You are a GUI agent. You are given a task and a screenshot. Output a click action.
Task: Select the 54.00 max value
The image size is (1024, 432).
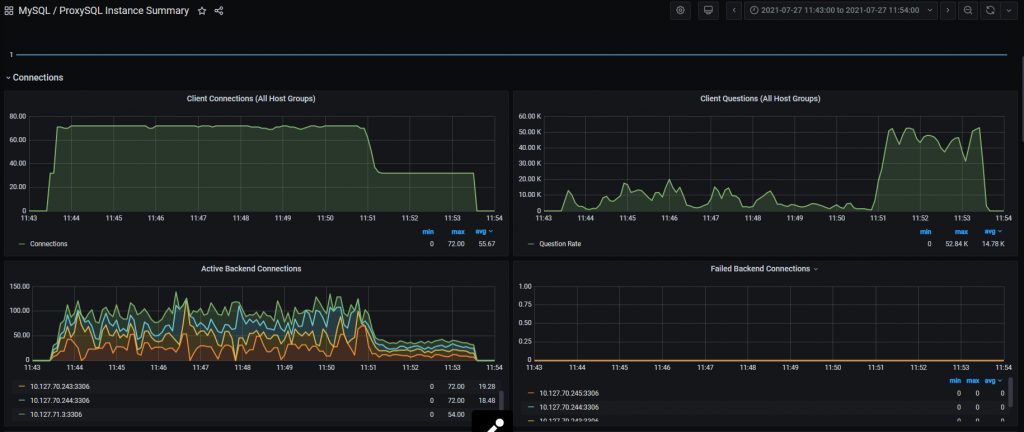click(455, 414)
